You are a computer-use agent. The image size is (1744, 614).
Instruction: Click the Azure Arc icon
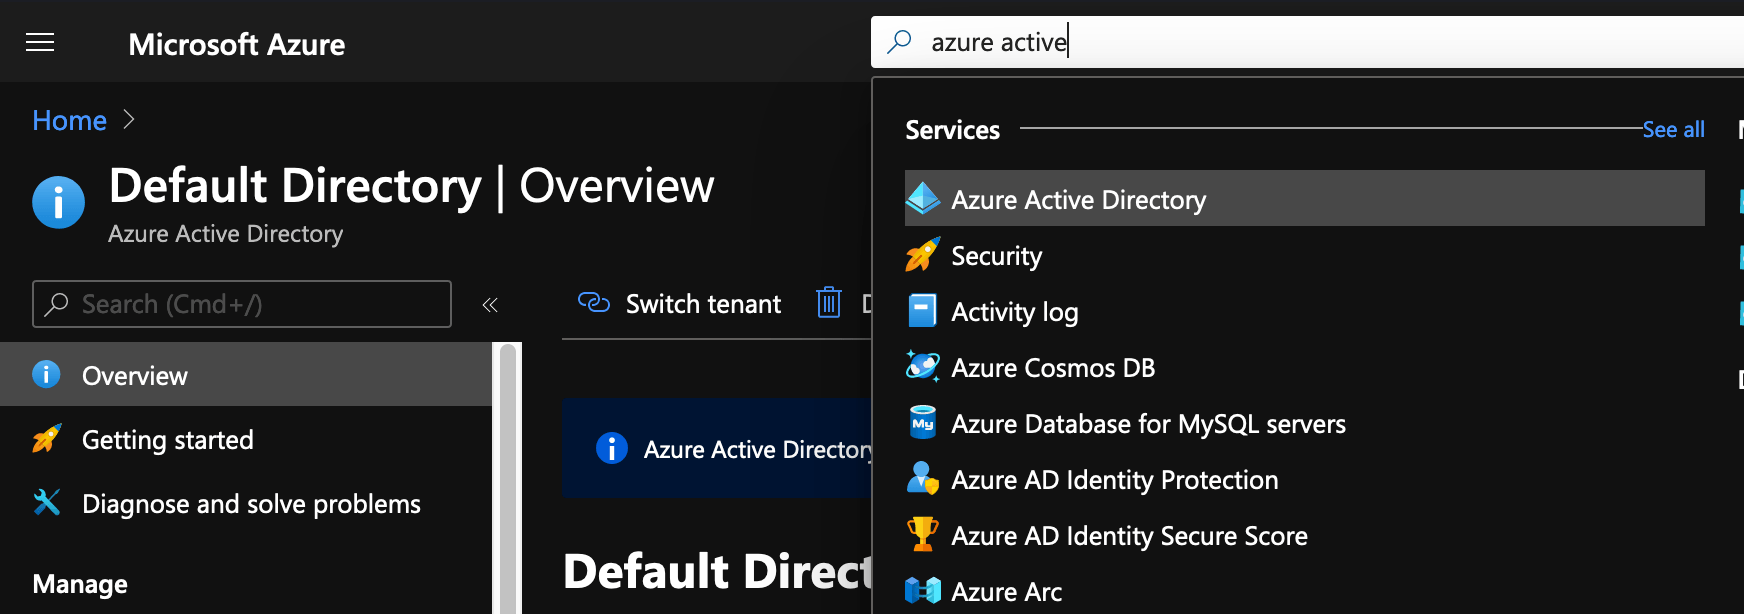coord(922,591)
